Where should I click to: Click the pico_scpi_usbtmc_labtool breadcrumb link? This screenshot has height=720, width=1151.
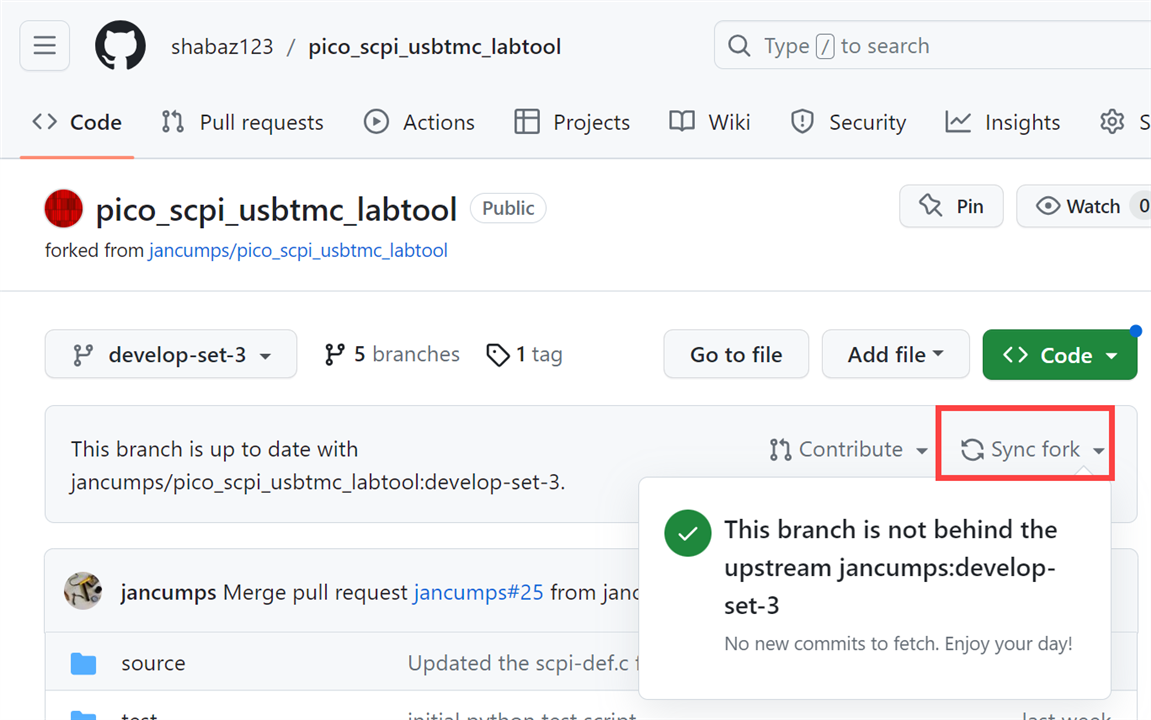(435, 46)
